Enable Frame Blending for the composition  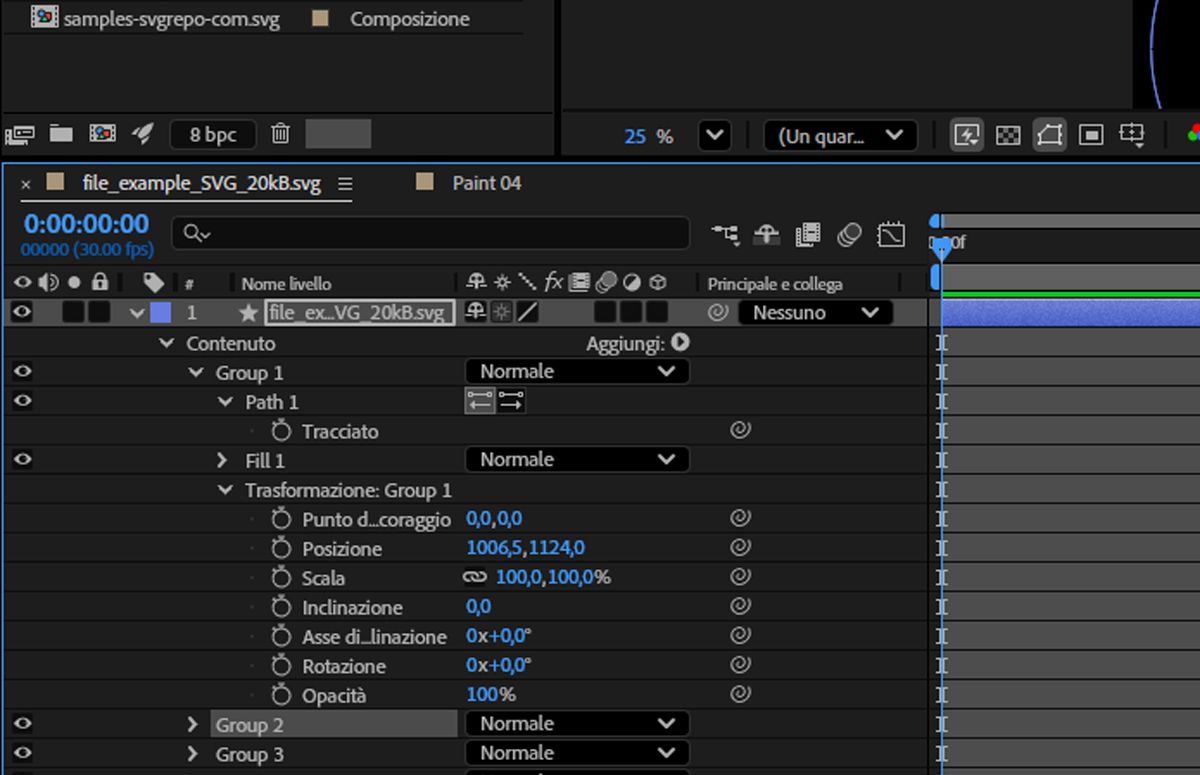tap(808, 235)
